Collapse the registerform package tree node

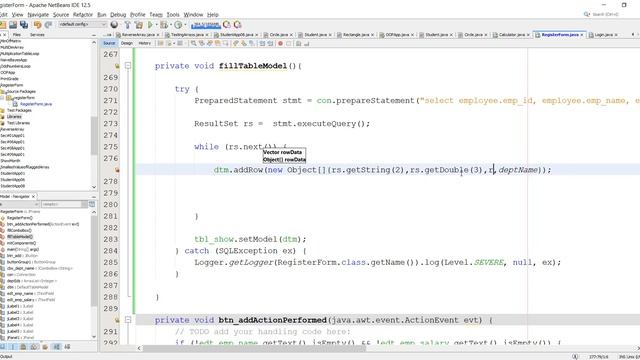pyautogui.click(x=2, y=98)
